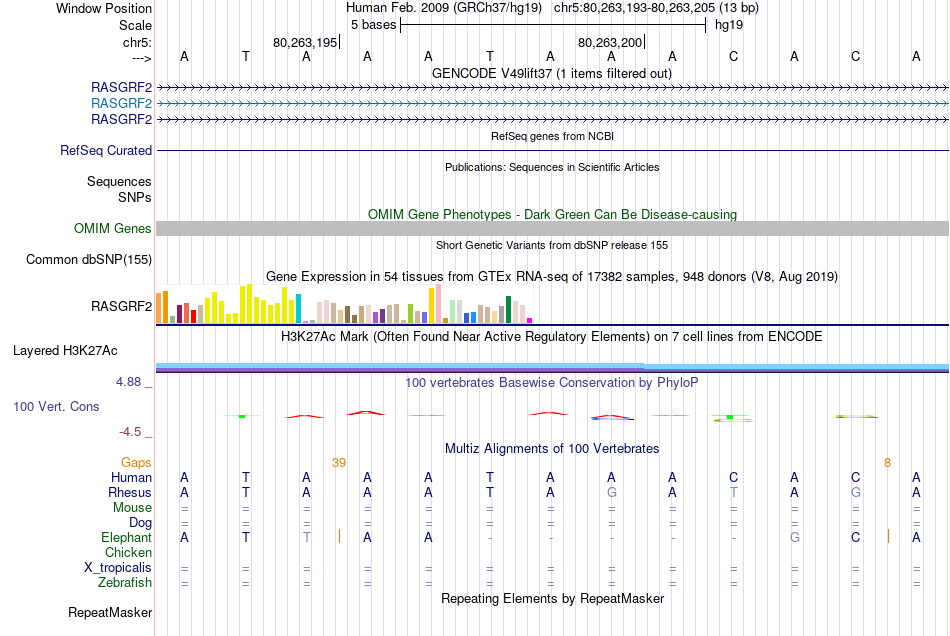Click the blue H3K27Ac signal band
Image resolution: width=950 pixels, height=636 pixels.
pyautogui.click(x=552, y=367)
